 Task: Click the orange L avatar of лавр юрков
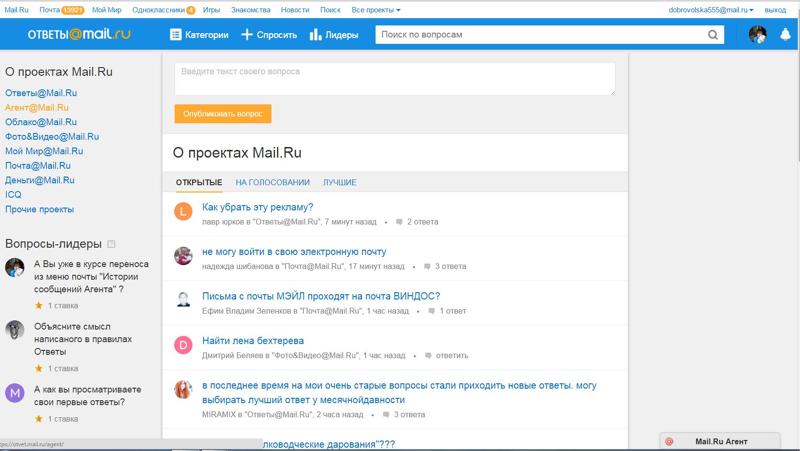click(183, 211)
